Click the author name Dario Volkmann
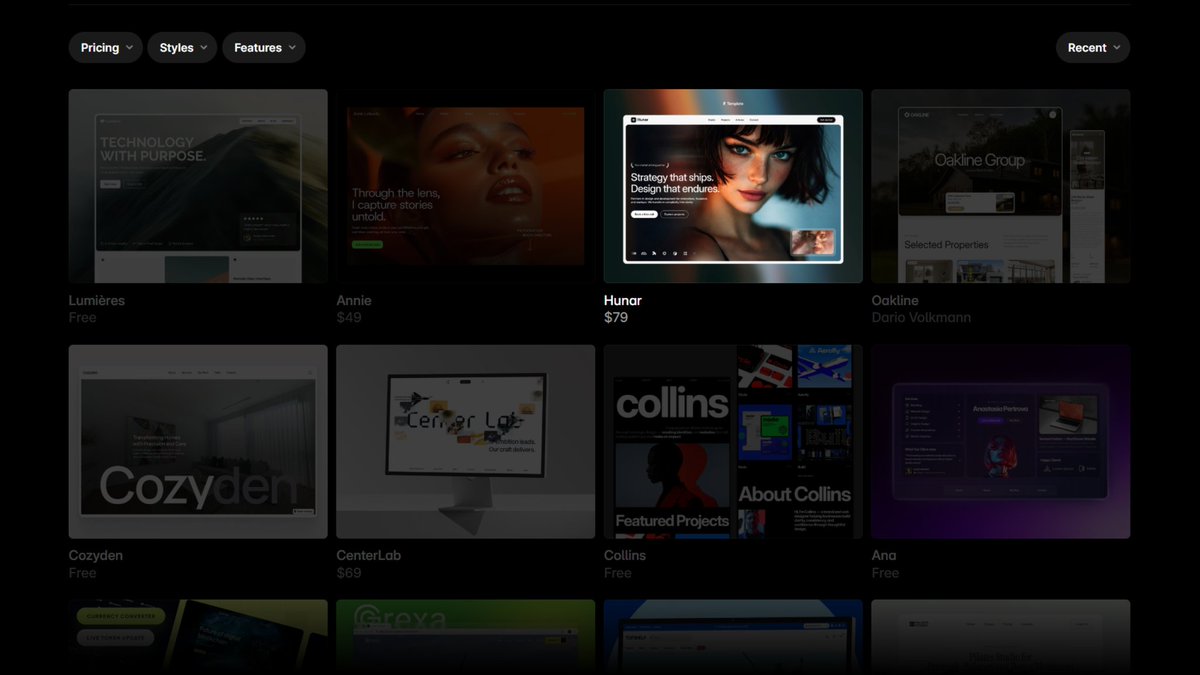 click(921, 318)
